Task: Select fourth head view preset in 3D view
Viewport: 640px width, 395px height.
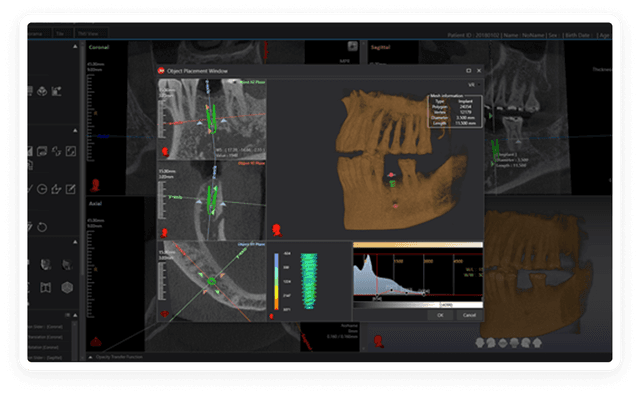Action: click(514, 343)
